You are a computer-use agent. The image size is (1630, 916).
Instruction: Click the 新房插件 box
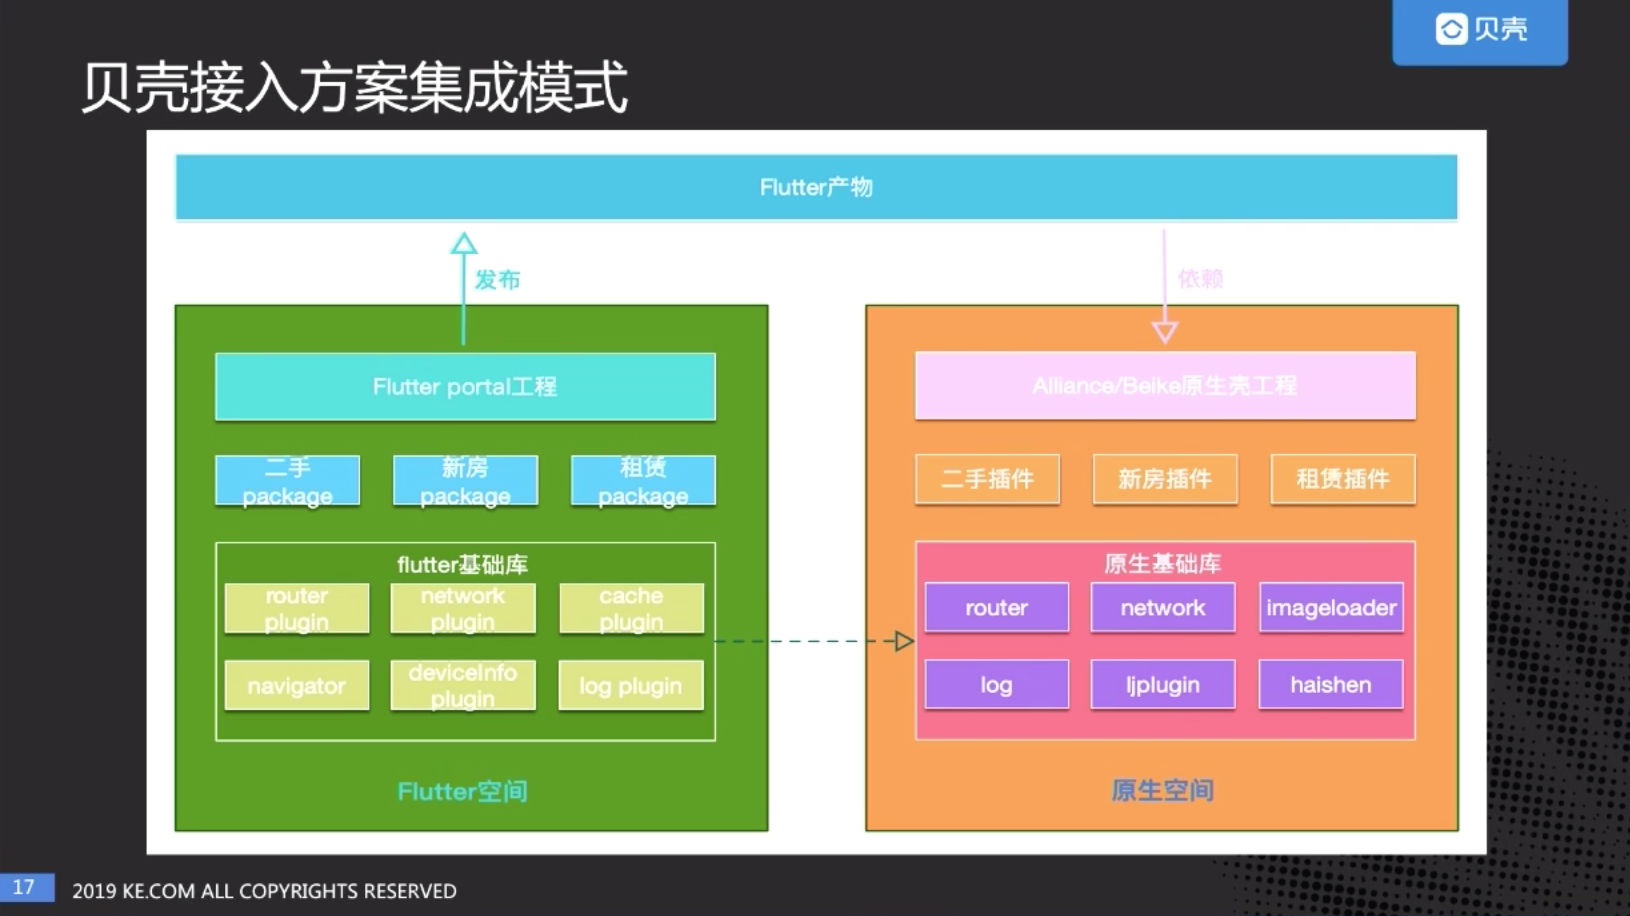tap(1165, 479)
